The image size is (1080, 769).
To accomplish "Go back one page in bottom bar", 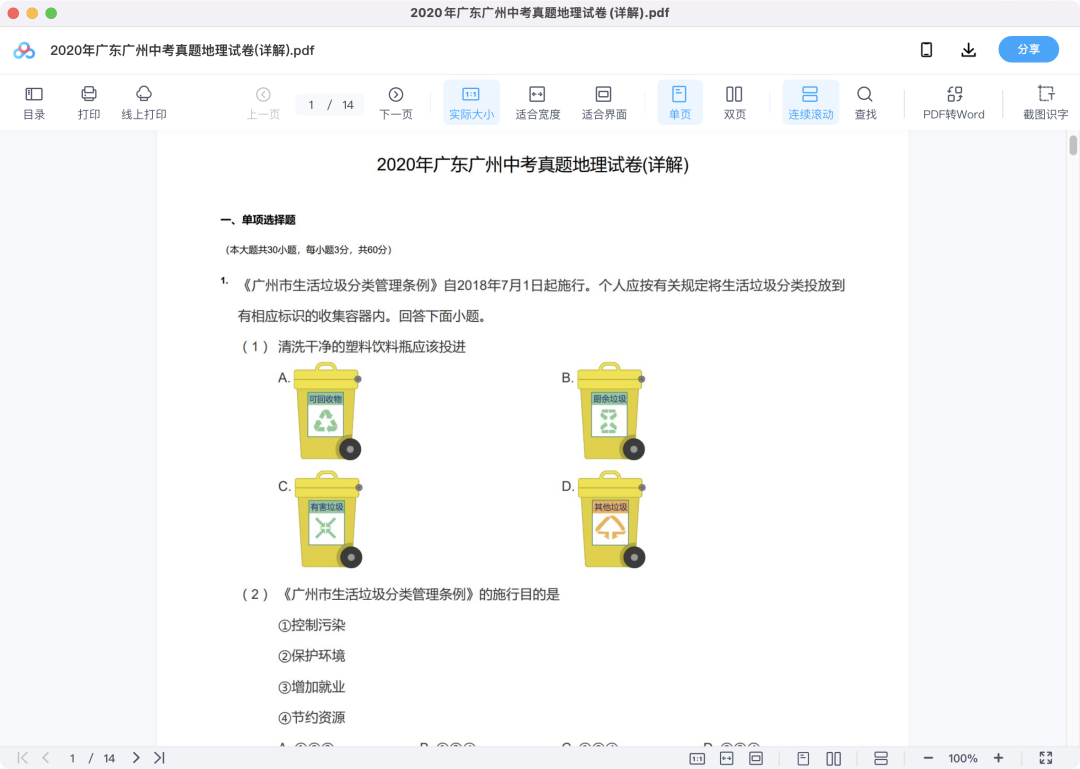I will [45, 758].
